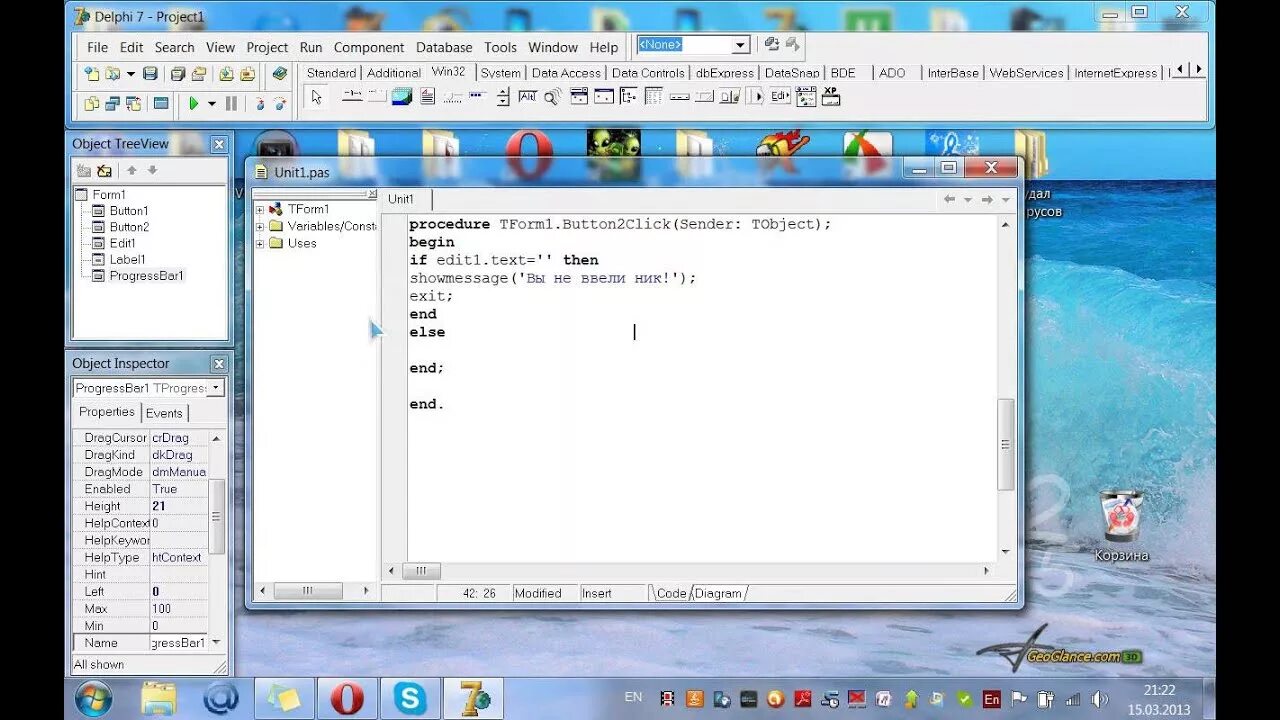Viewport: 1280px width, 720px height.
Task: Click the Pause debugger icon
Action: click(231, 103)
